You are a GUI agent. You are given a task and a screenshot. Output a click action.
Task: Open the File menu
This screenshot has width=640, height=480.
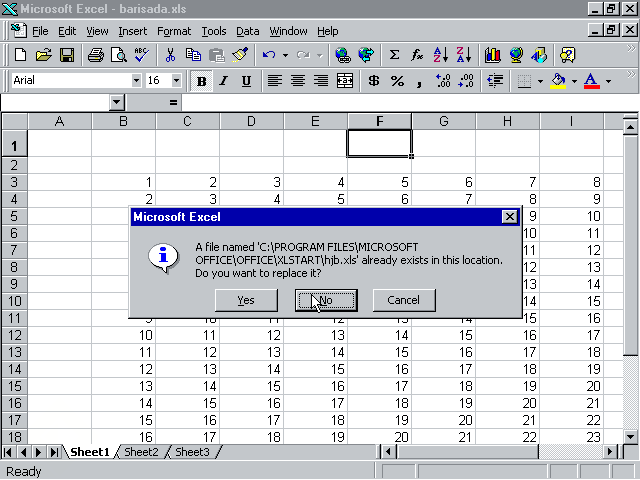40,31
